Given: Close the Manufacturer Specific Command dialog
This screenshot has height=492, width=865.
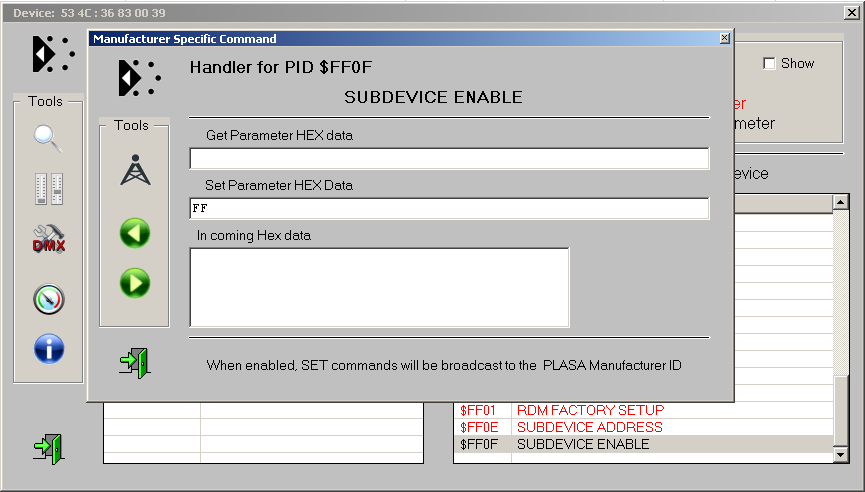Looking at the screenshot, I should pyautogui.click(x=724, y=39).
